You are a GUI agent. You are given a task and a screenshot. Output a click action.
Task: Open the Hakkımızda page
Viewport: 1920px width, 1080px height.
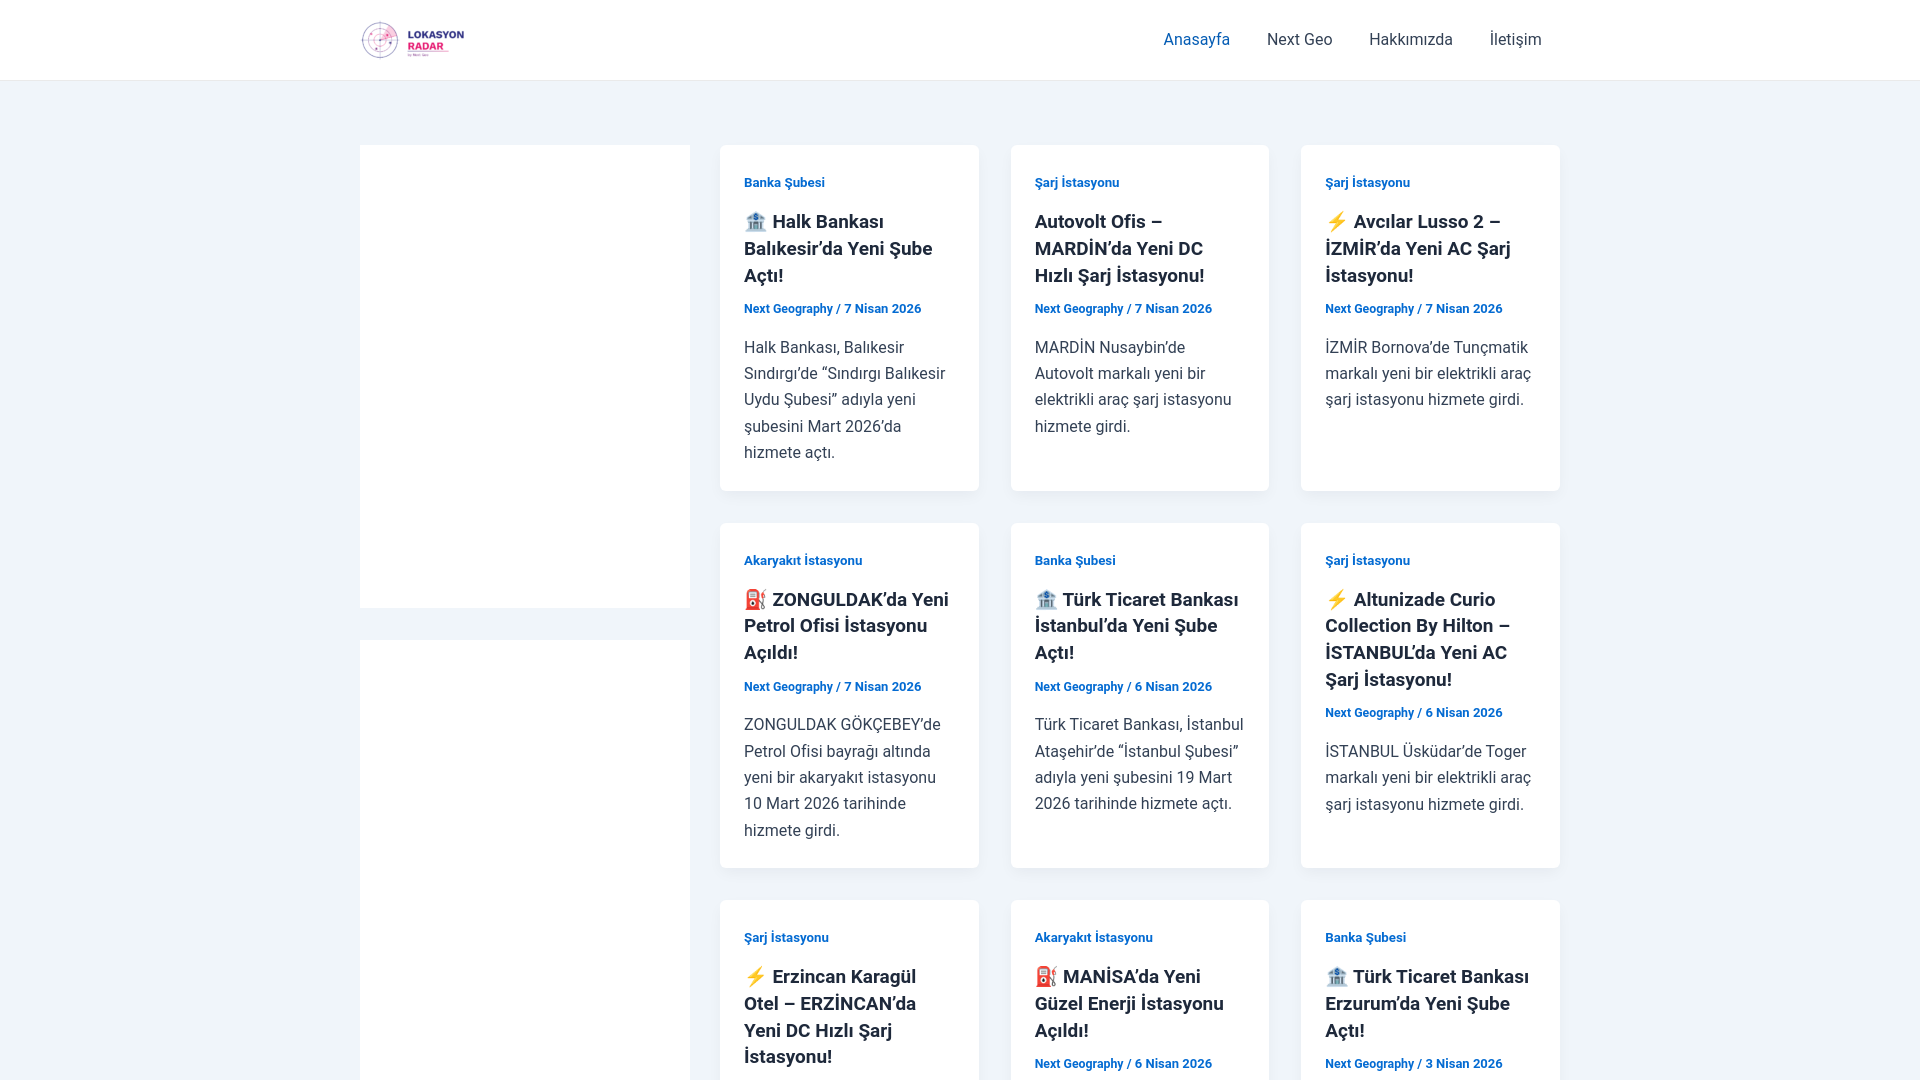point(1410,40)
